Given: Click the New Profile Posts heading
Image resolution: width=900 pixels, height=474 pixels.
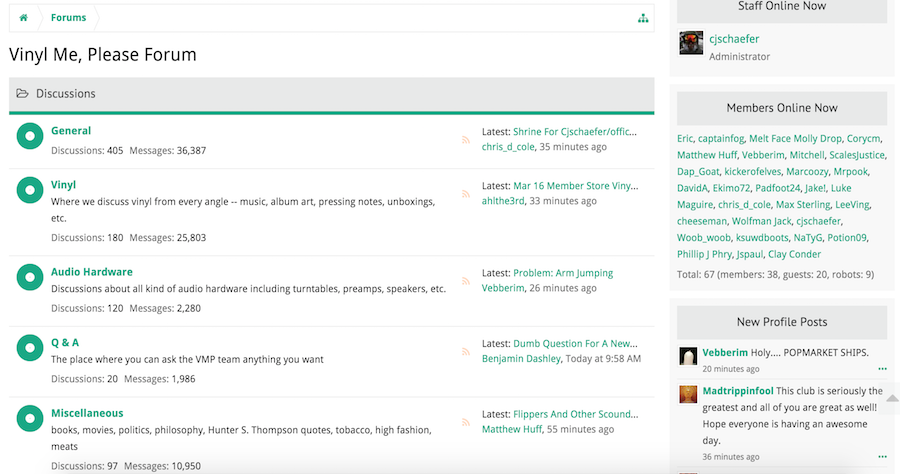Looking at the screenshot, I should point(782,322).
